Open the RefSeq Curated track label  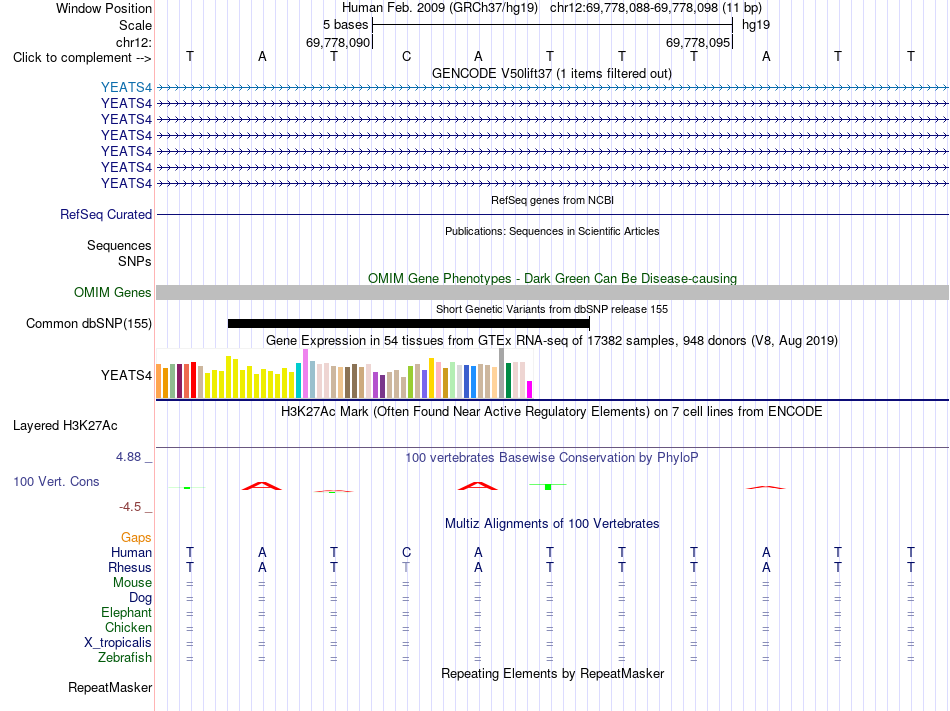[x=106, y=214]
